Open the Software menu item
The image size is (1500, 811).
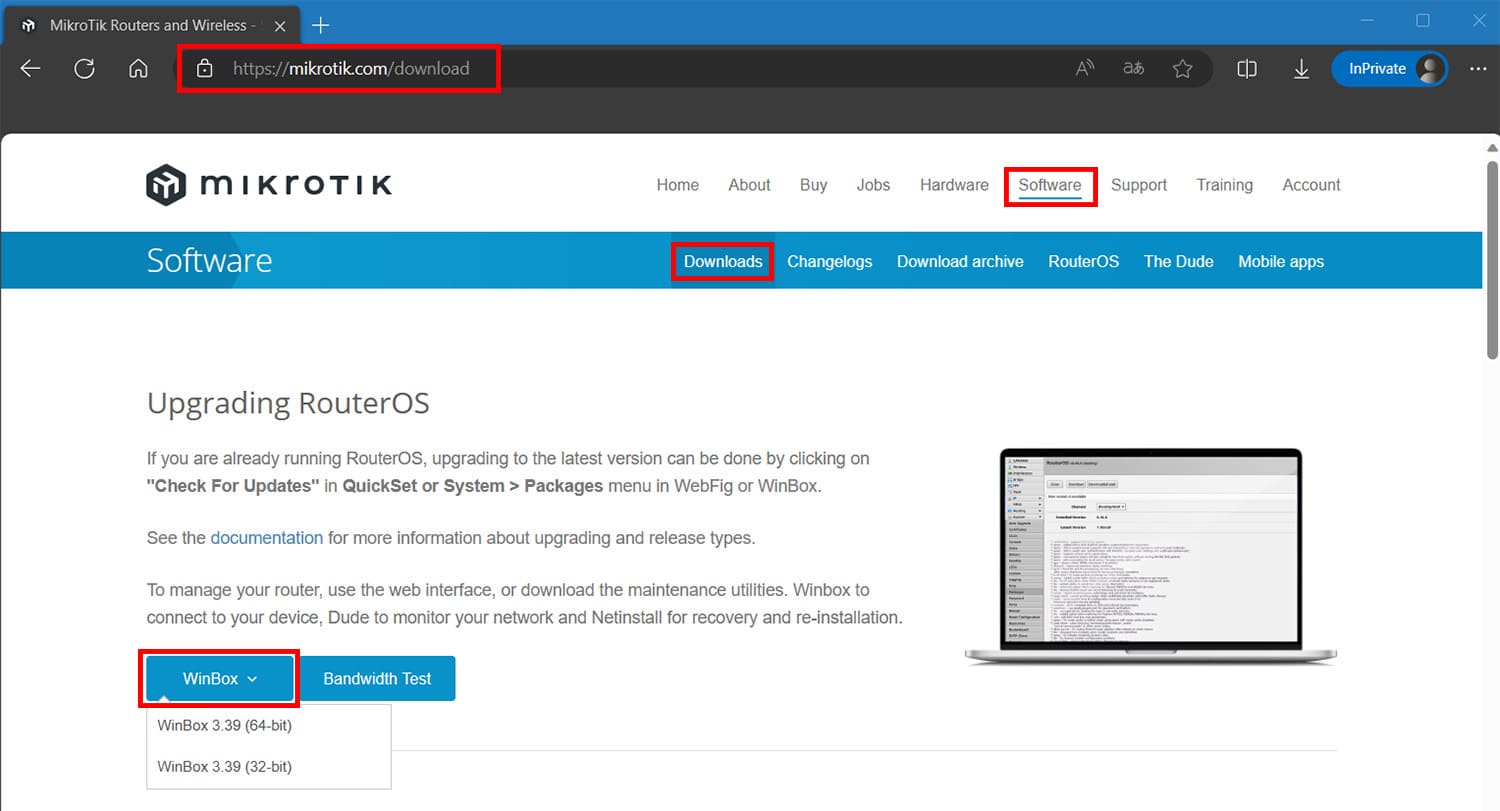[1050, 185]
